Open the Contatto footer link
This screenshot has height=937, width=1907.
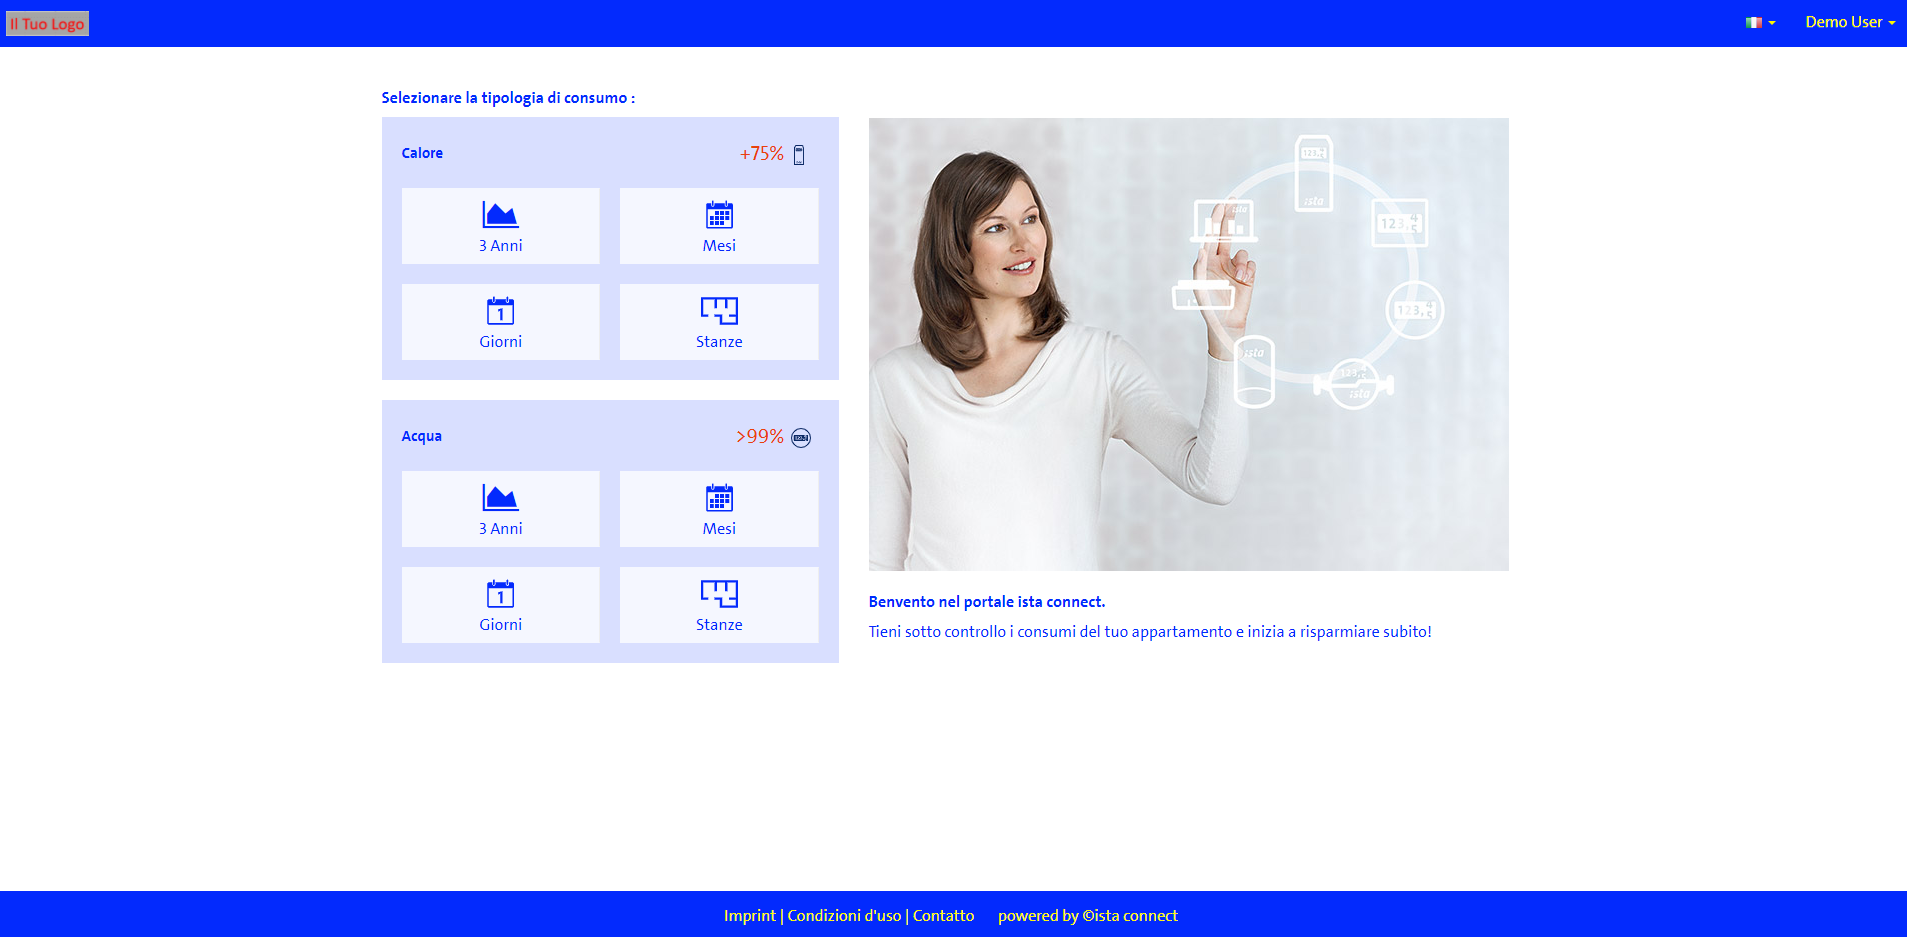coord(943,915)
